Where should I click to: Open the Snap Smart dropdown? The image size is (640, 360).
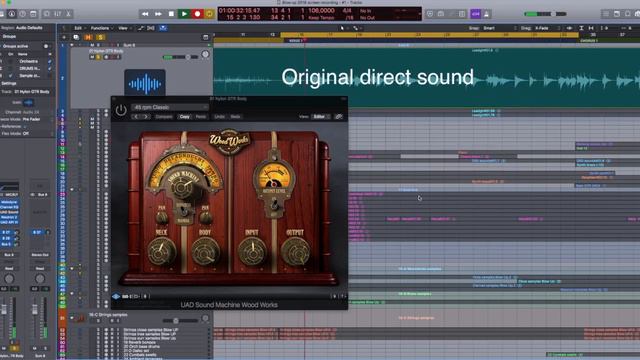[x=500, y=28]
